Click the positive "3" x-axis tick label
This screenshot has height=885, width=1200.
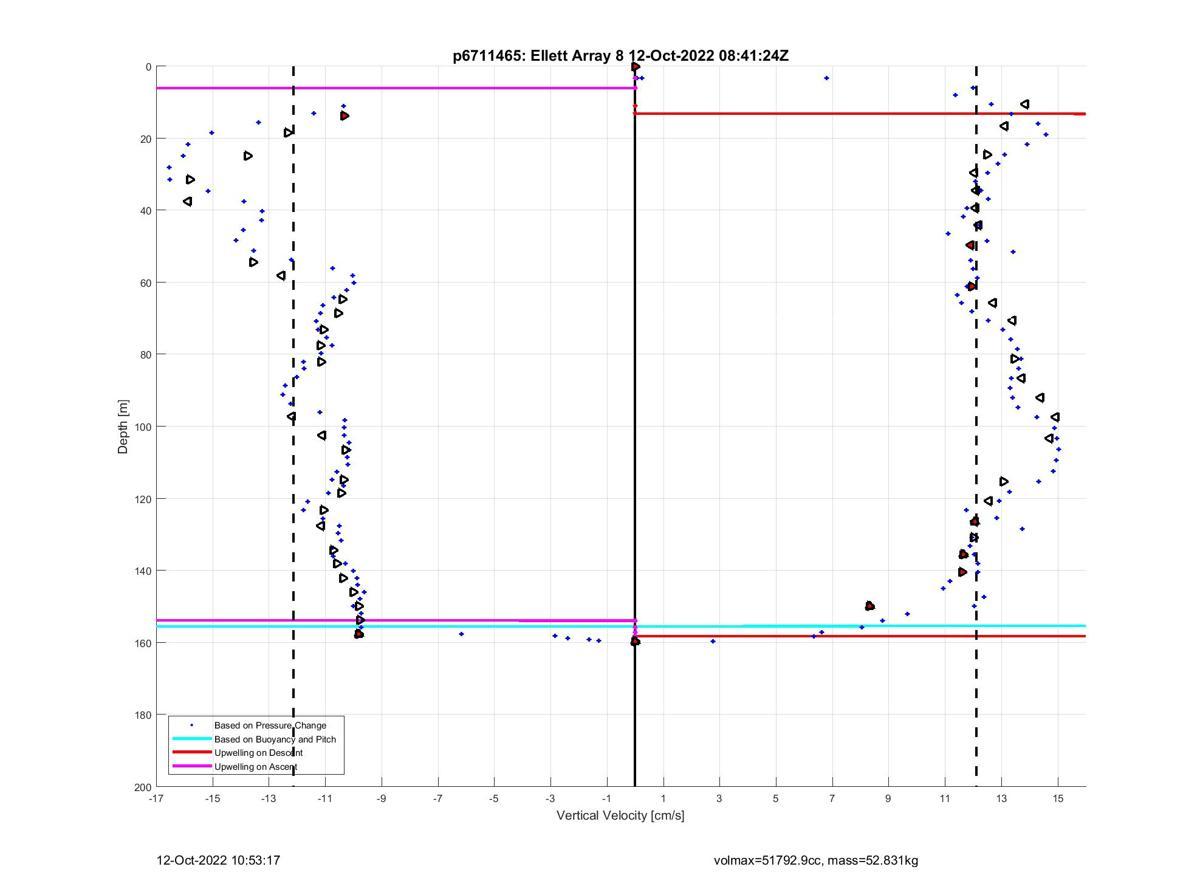click(x=719, y=798)
